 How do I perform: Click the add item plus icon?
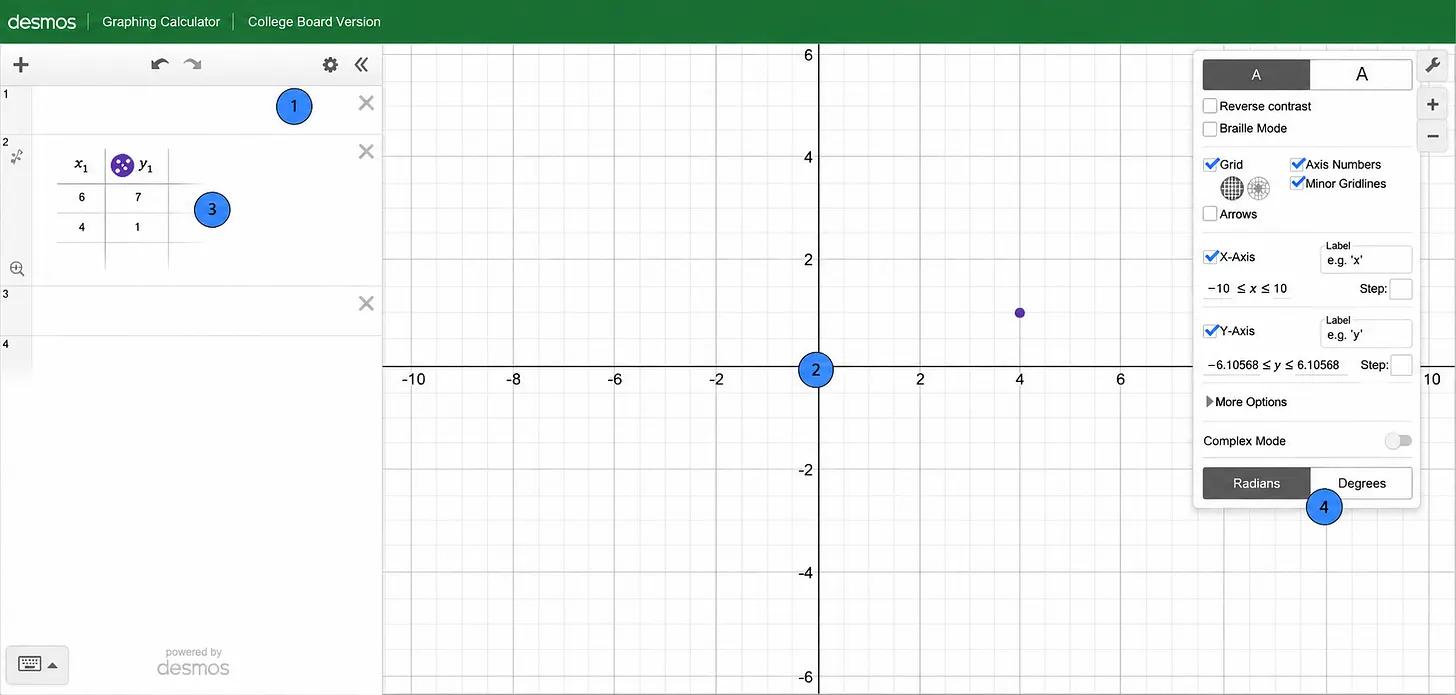(20, 65)
